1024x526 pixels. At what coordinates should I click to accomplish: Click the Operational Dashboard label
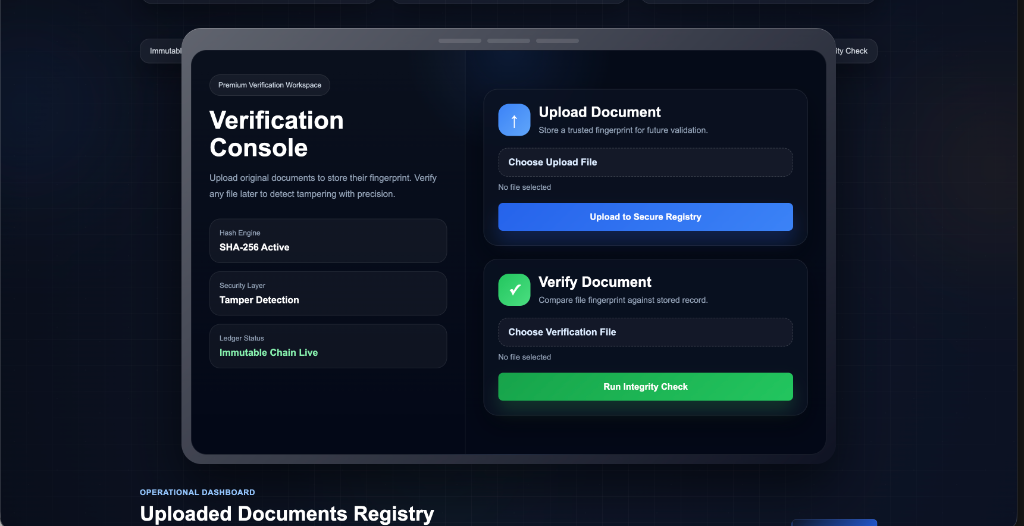pyautogui.click(x=197, y=492)
